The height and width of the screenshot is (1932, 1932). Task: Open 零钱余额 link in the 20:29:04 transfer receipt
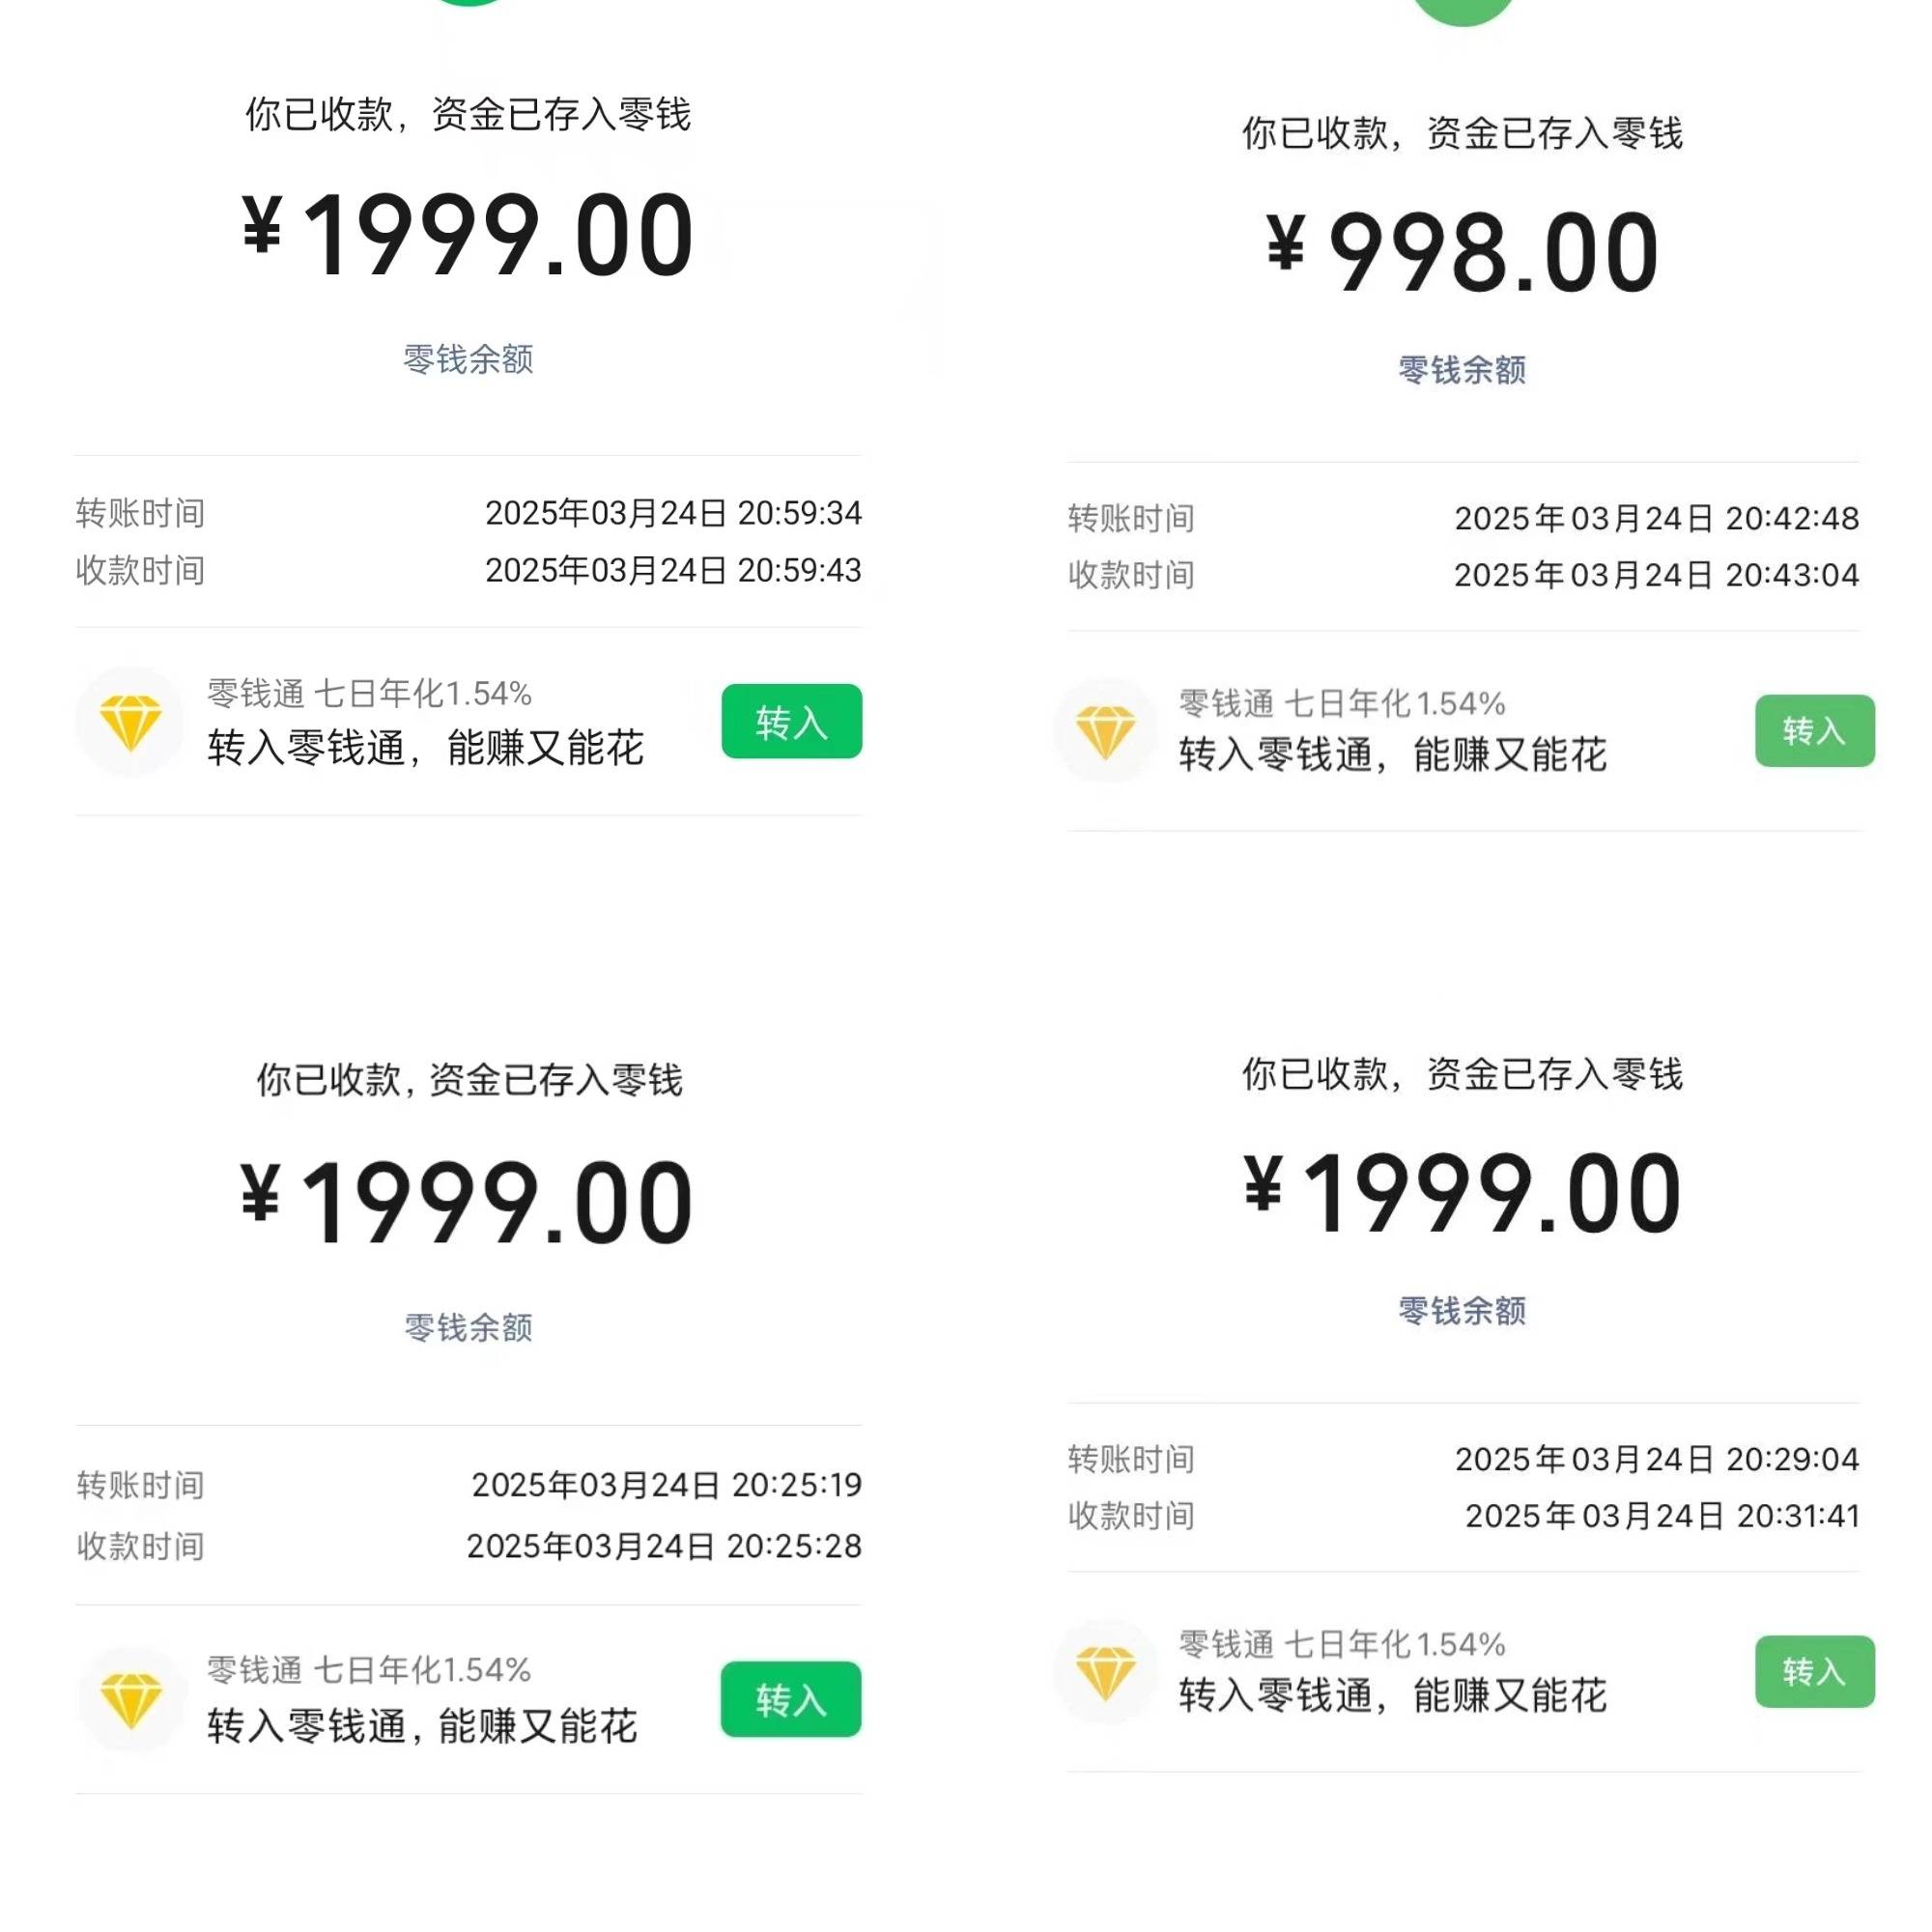[1462, 1311]
